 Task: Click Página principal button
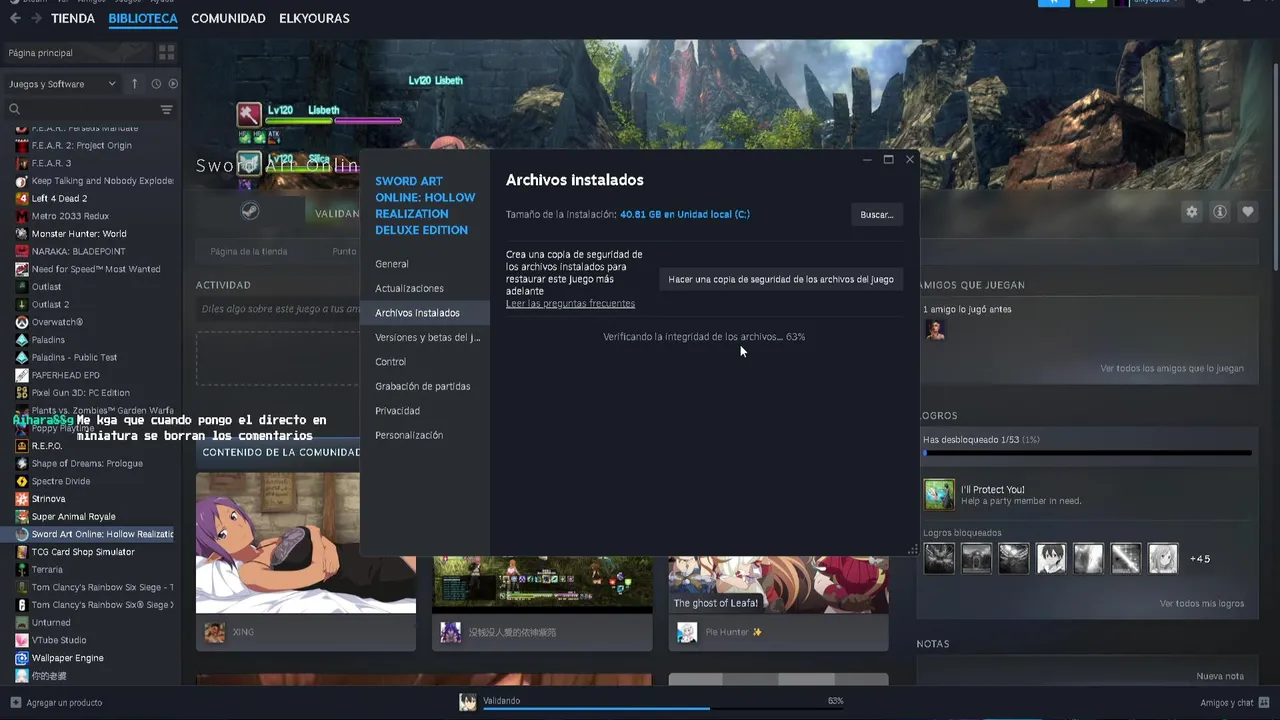pyautogui.click(x=78, y=52)
